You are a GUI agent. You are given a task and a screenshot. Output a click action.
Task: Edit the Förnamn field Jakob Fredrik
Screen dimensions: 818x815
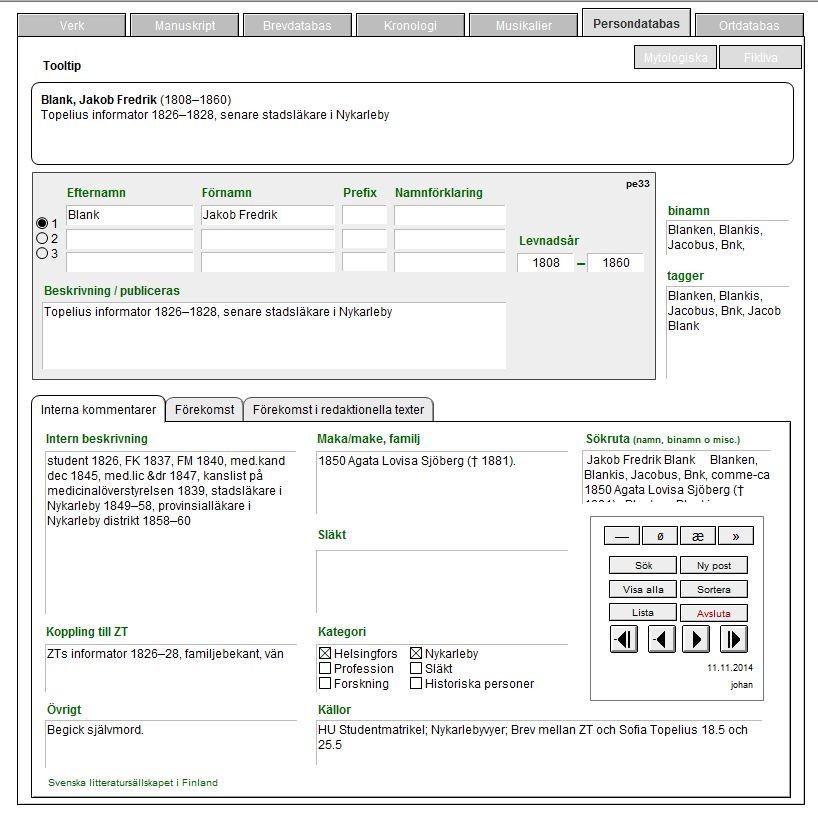[x=268, y=215]
